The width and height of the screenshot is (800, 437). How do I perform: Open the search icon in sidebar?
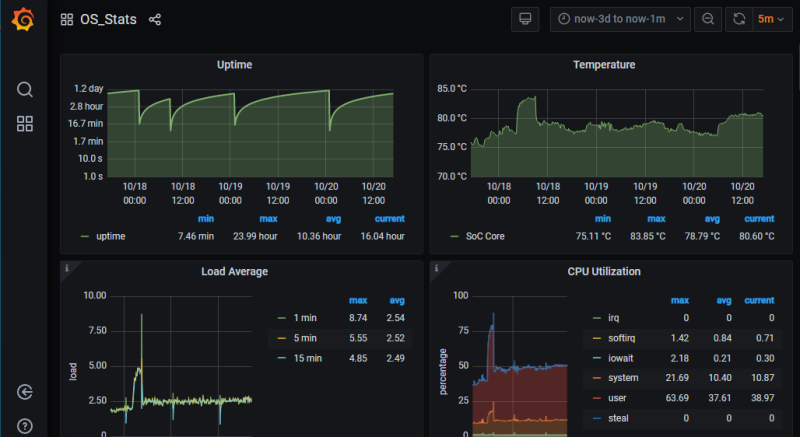(x=25, y=89)
